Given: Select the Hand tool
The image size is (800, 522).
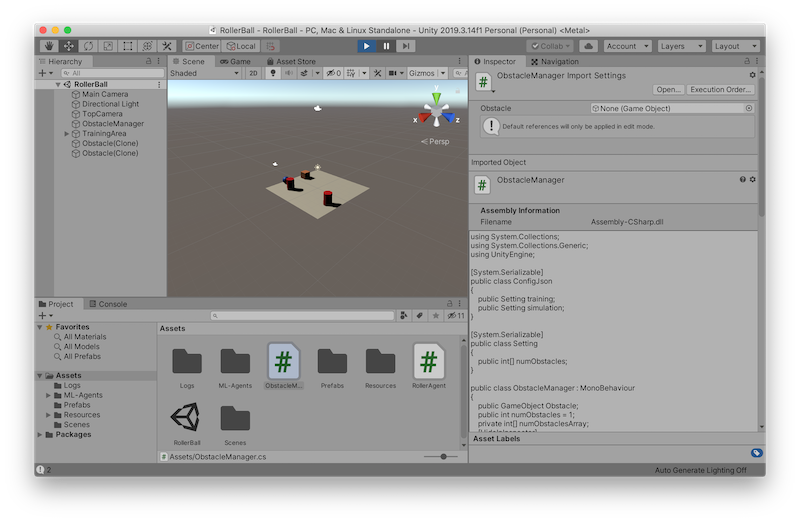Looking at the screenshot, I should point(49,46).
